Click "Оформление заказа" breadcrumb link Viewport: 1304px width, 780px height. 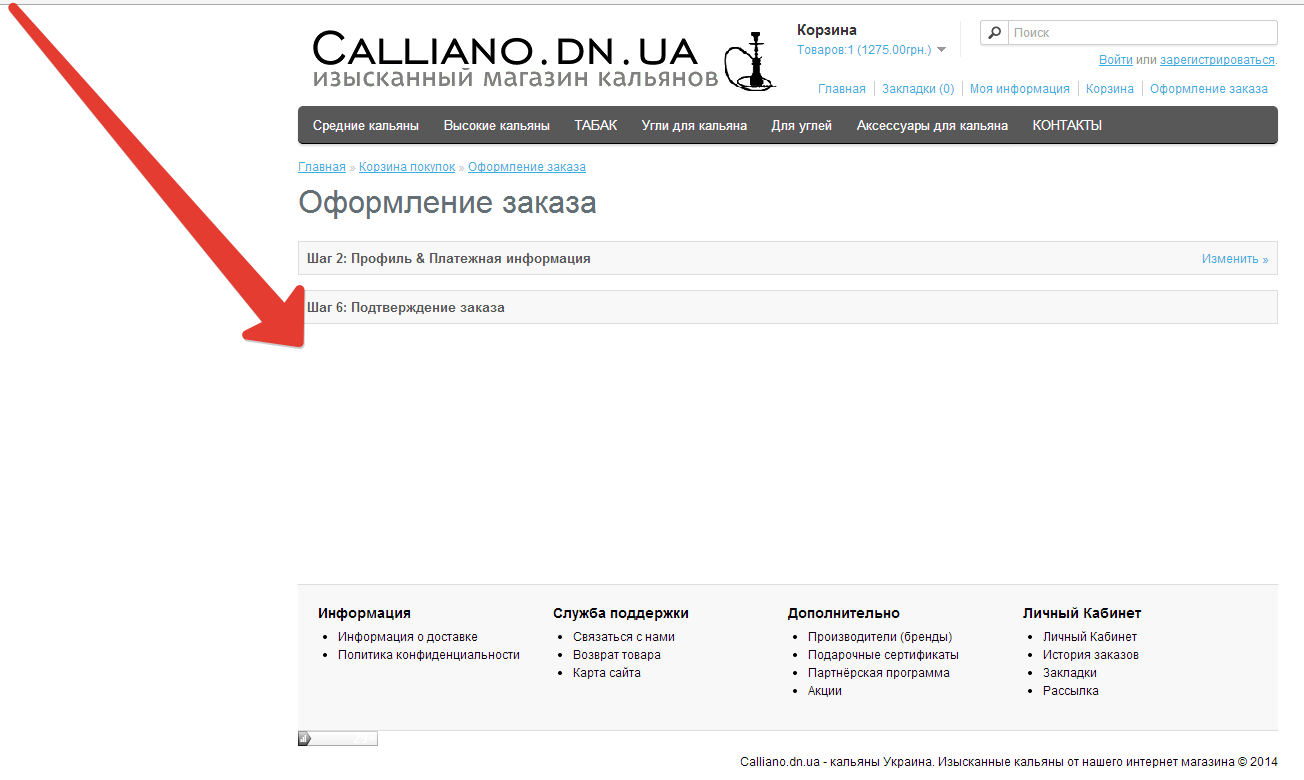pos(527,167)
